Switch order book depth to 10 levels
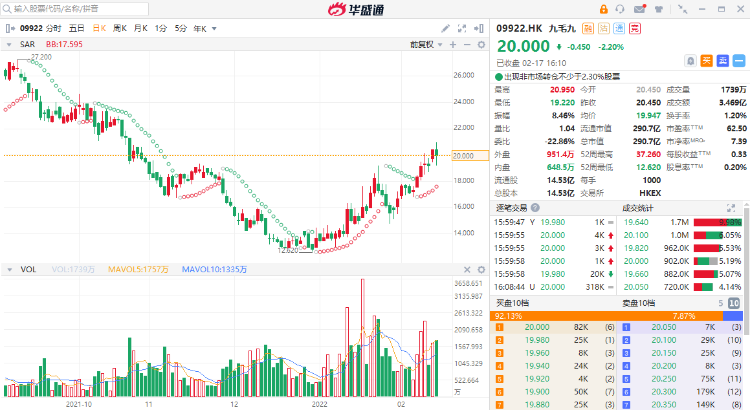 (735, 302)
